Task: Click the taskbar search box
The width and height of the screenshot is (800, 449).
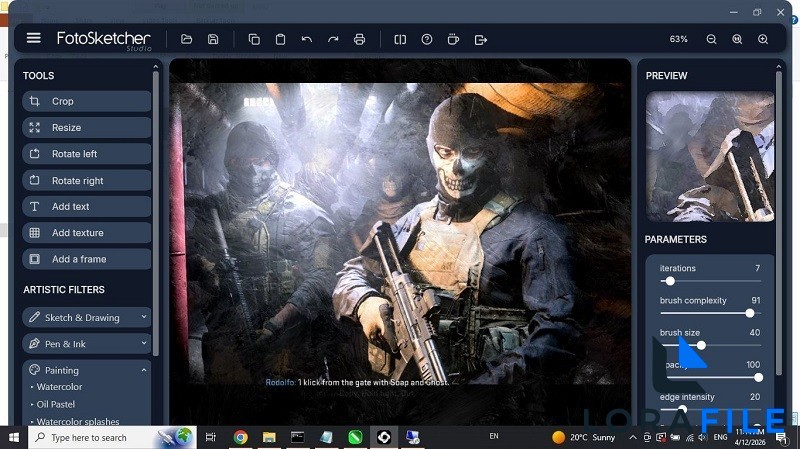Action: [x=111, y=437]
